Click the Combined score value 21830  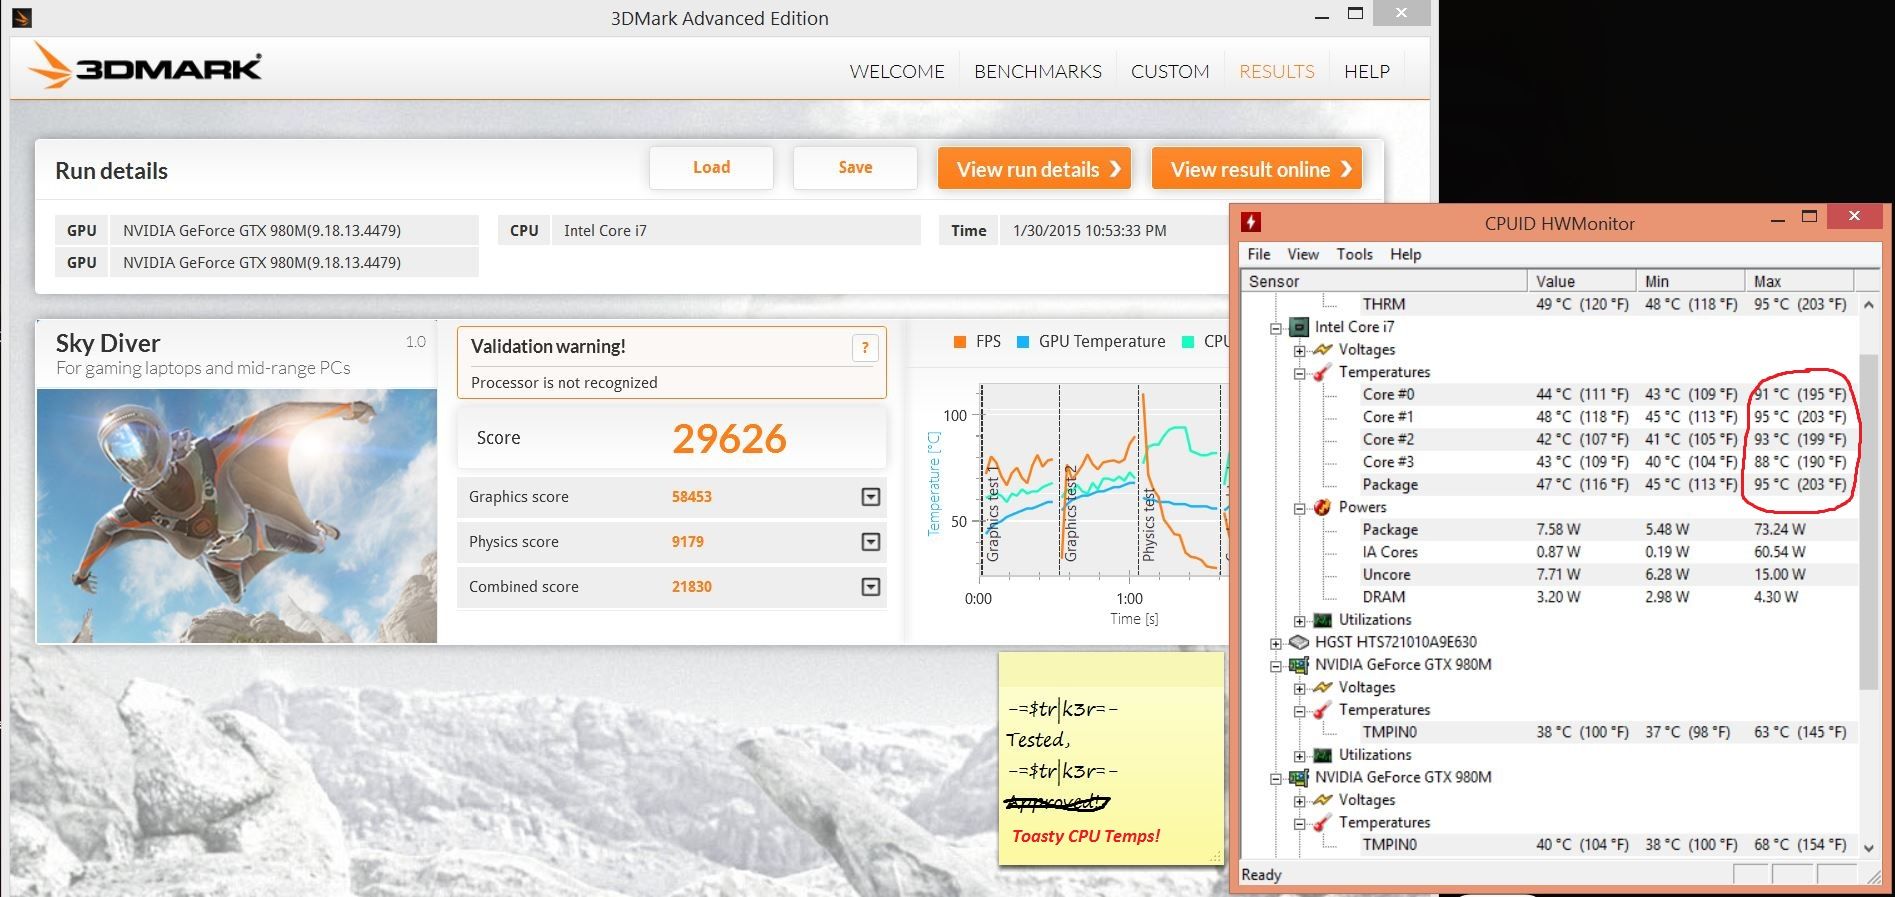click(692, 587)
